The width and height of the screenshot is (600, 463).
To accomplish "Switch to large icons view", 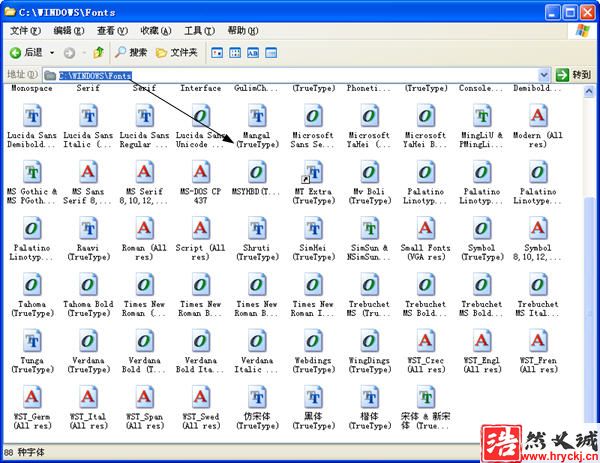I will click(217, 53).
